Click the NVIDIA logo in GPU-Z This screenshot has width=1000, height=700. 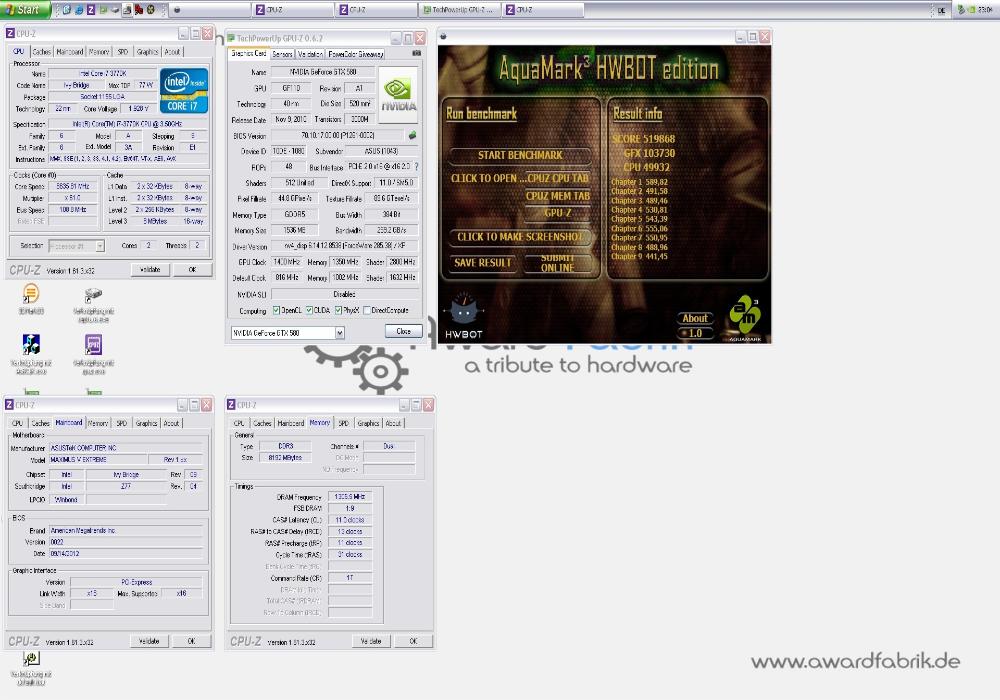tap(399, 95)
